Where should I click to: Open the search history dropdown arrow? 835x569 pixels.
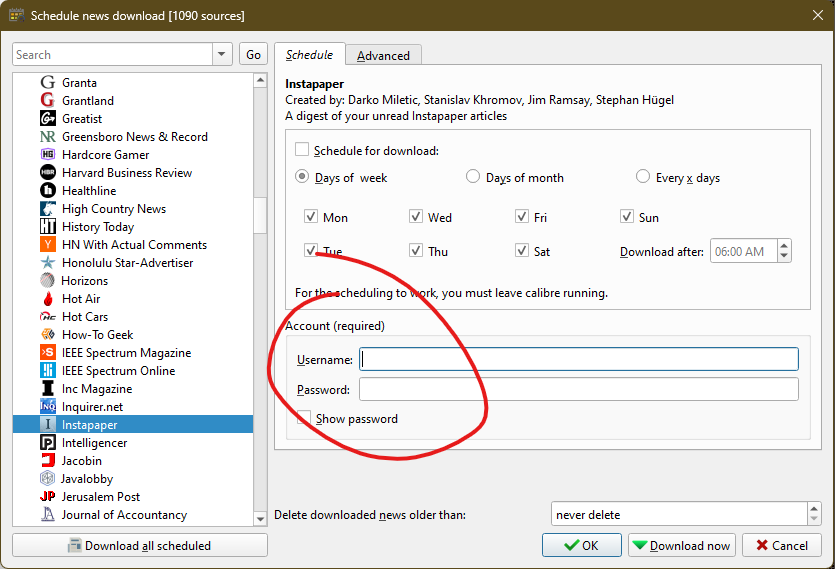(x=221, y=55)
